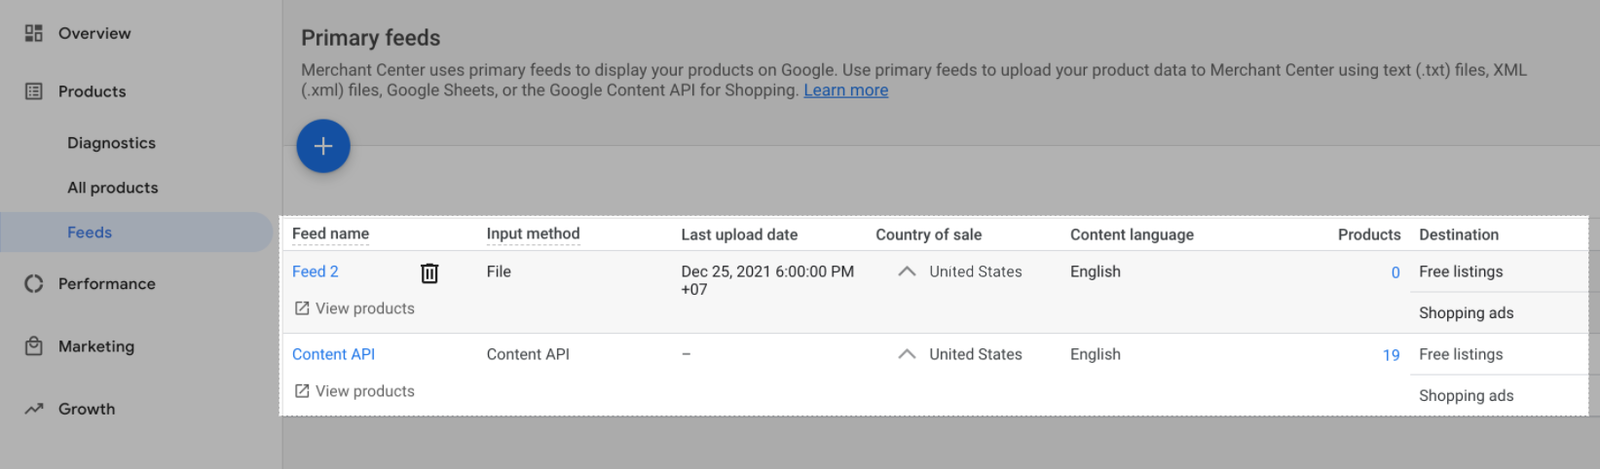Screen dimensions: 1600x469
Task: Click the Products list icon in sidebar
Action: (x=34, y=91)
